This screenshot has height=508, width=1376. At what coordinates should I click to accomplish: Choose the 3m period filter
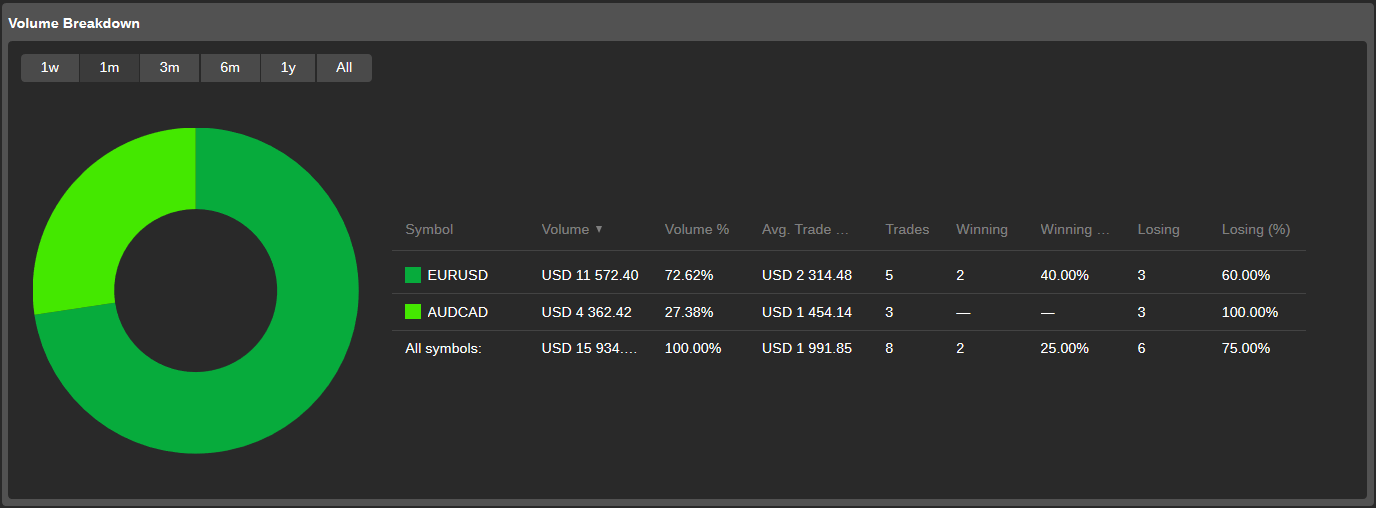170,68
